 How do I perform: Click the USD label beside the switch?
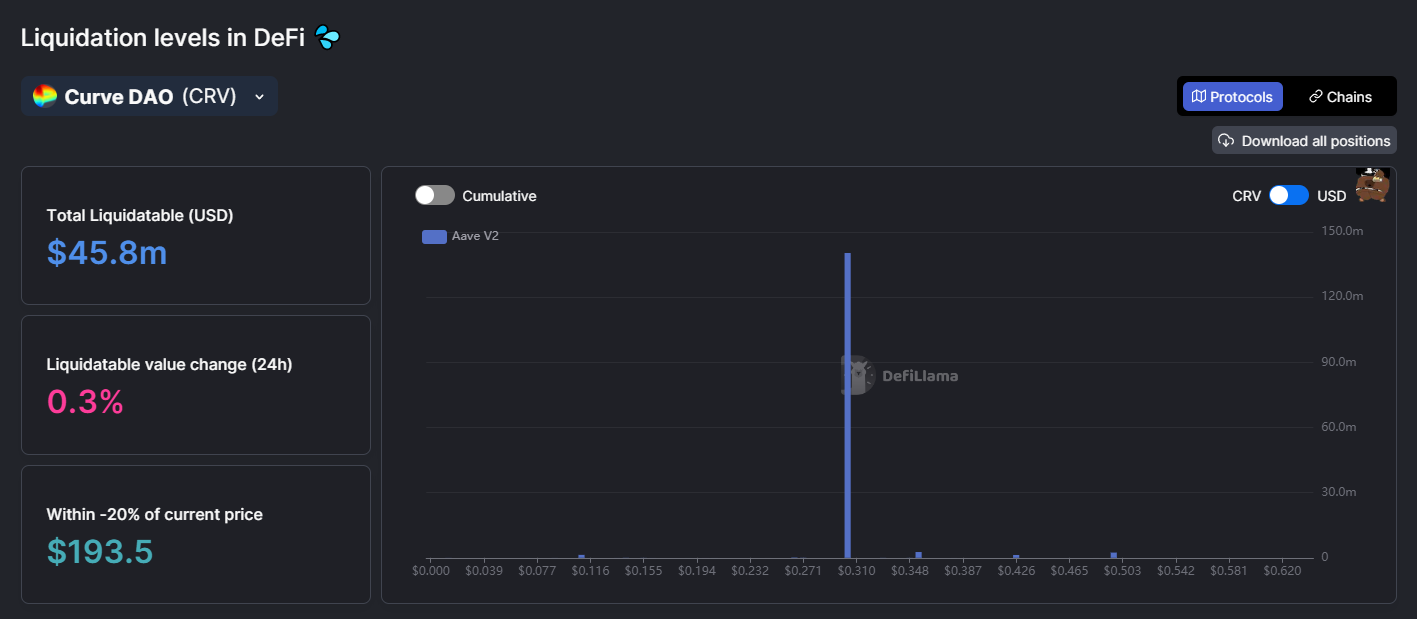pyautogui.click(x=1332, y=196)
